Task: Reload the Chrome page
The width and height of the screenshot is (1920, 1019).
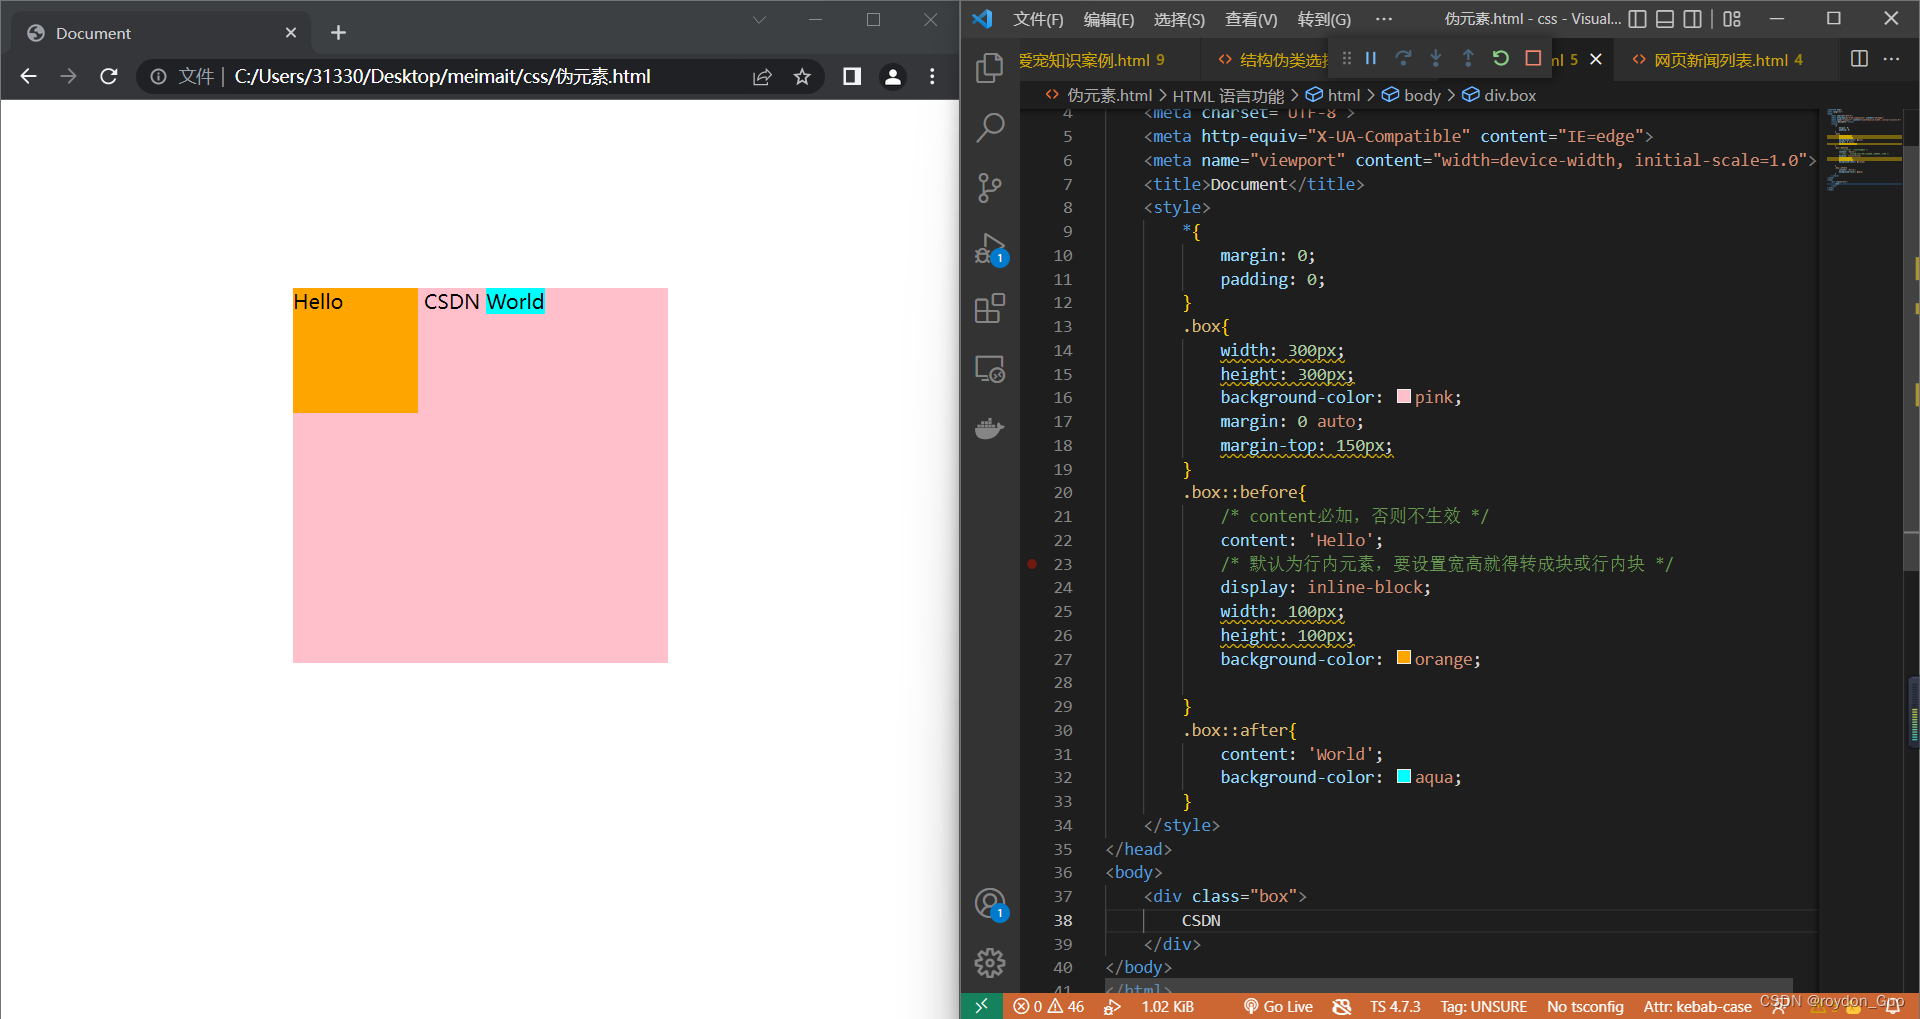Action: click(109, 77)
